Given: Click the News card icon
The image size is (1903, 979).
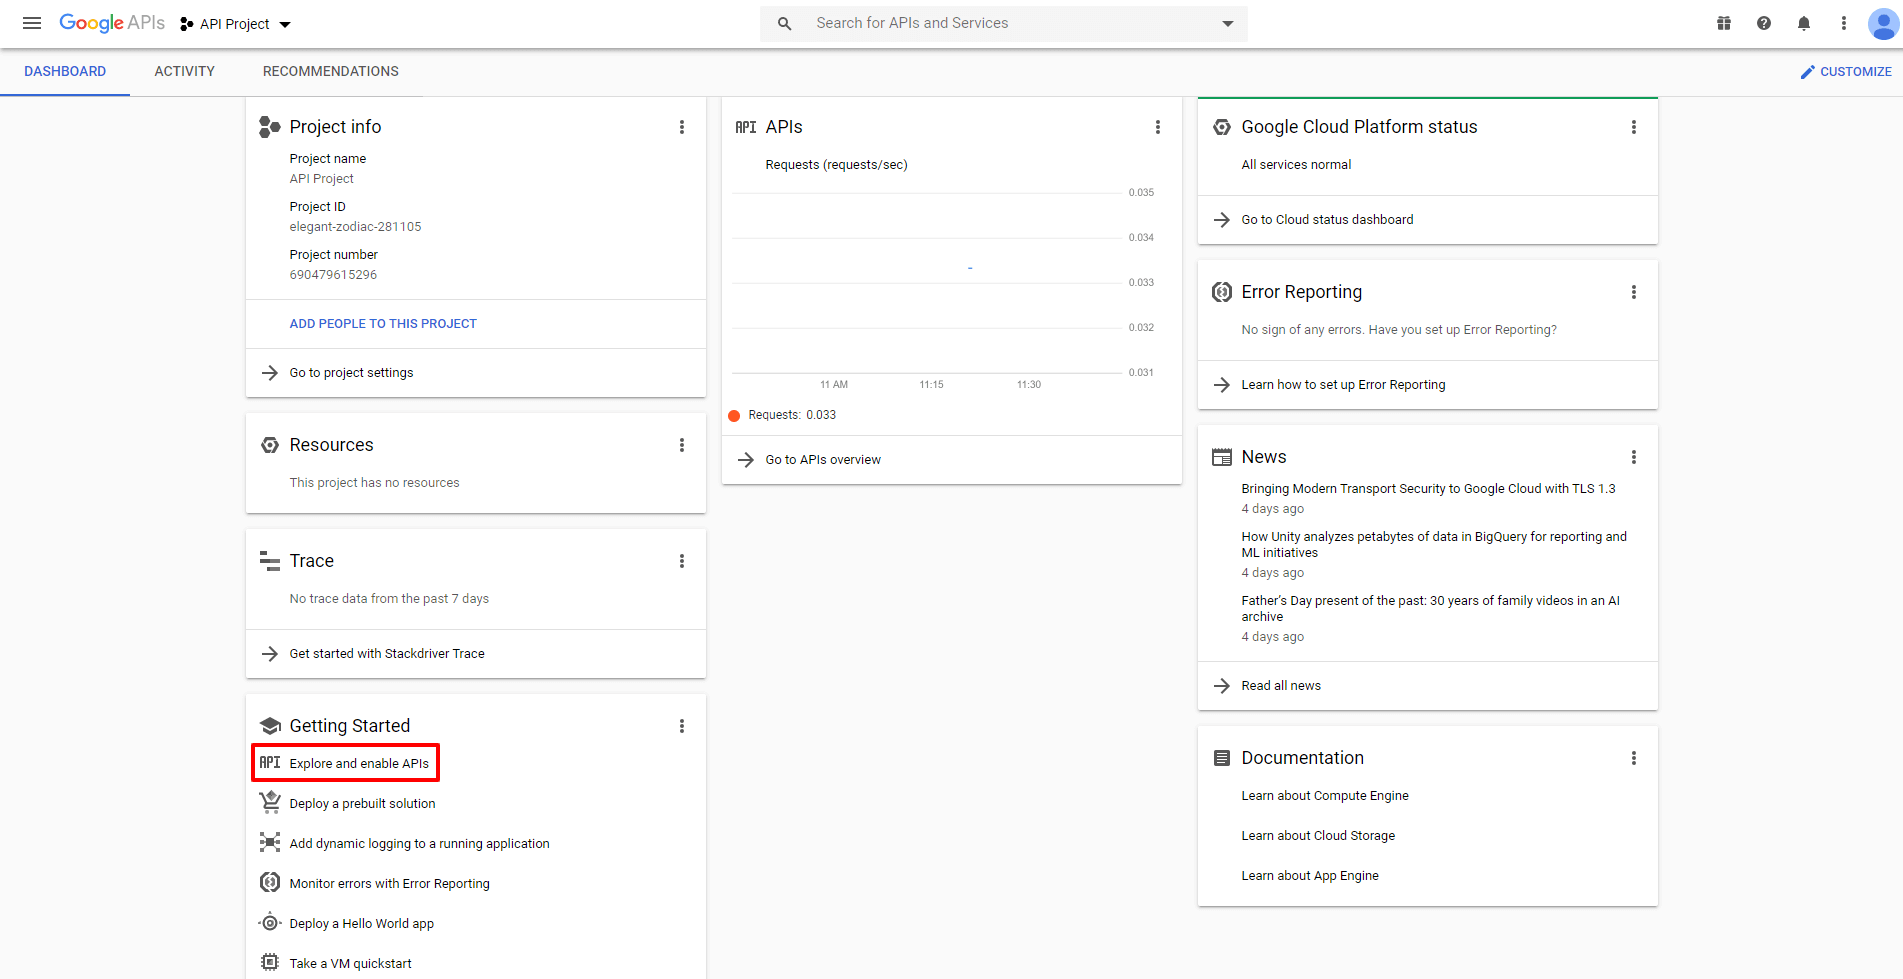Looking at the screenshot, I should point(1222,457).
